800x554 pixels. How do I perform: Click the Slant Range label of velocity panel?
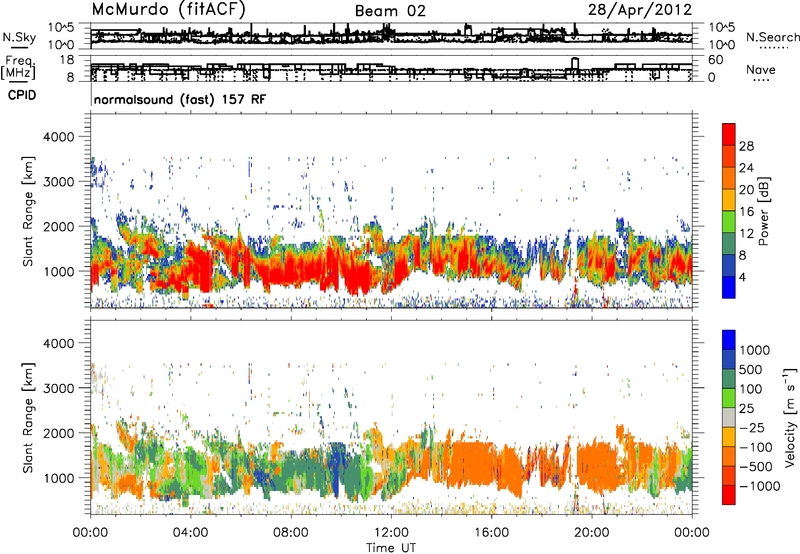[x=28, y=417]
